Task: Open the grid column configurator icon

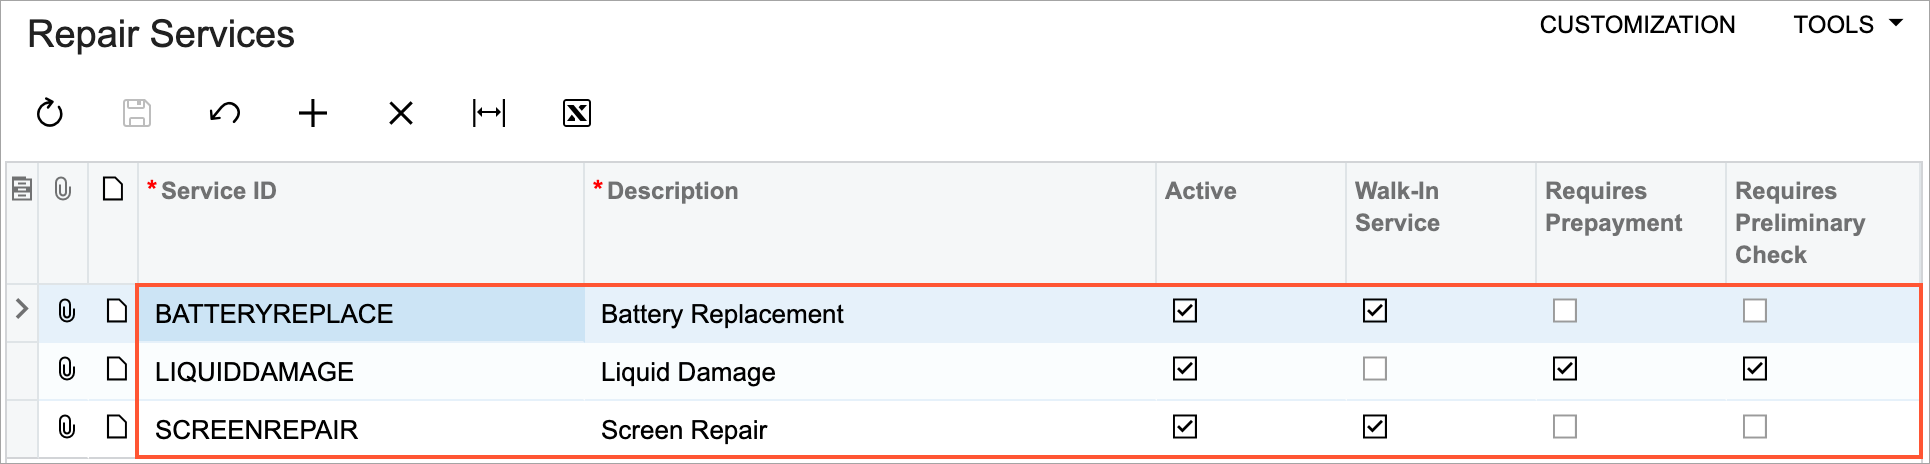Action: pos(22,188)
